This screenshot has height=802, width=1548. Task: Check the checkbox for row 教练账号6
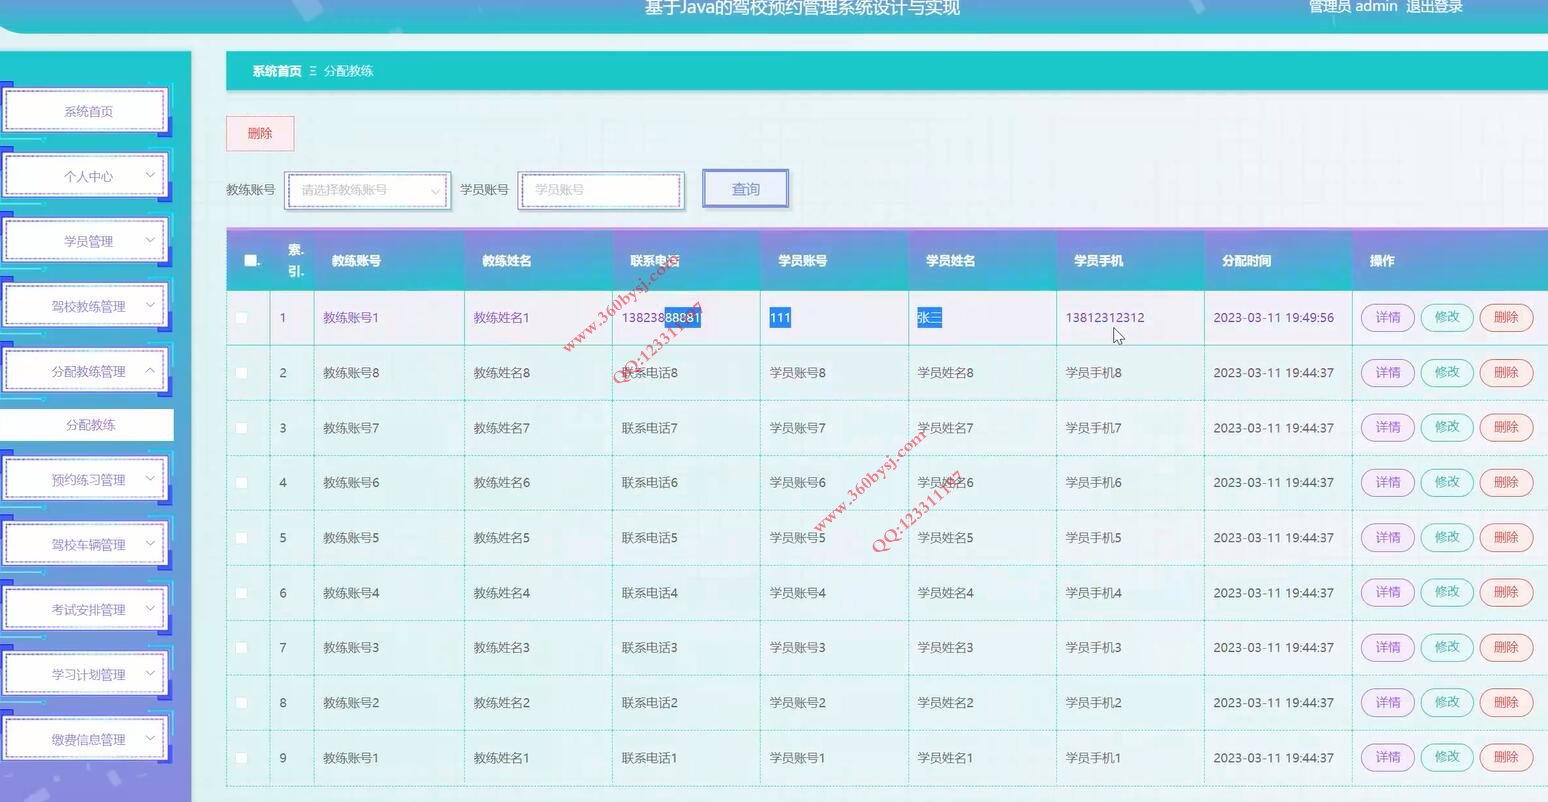click(241, 483)
